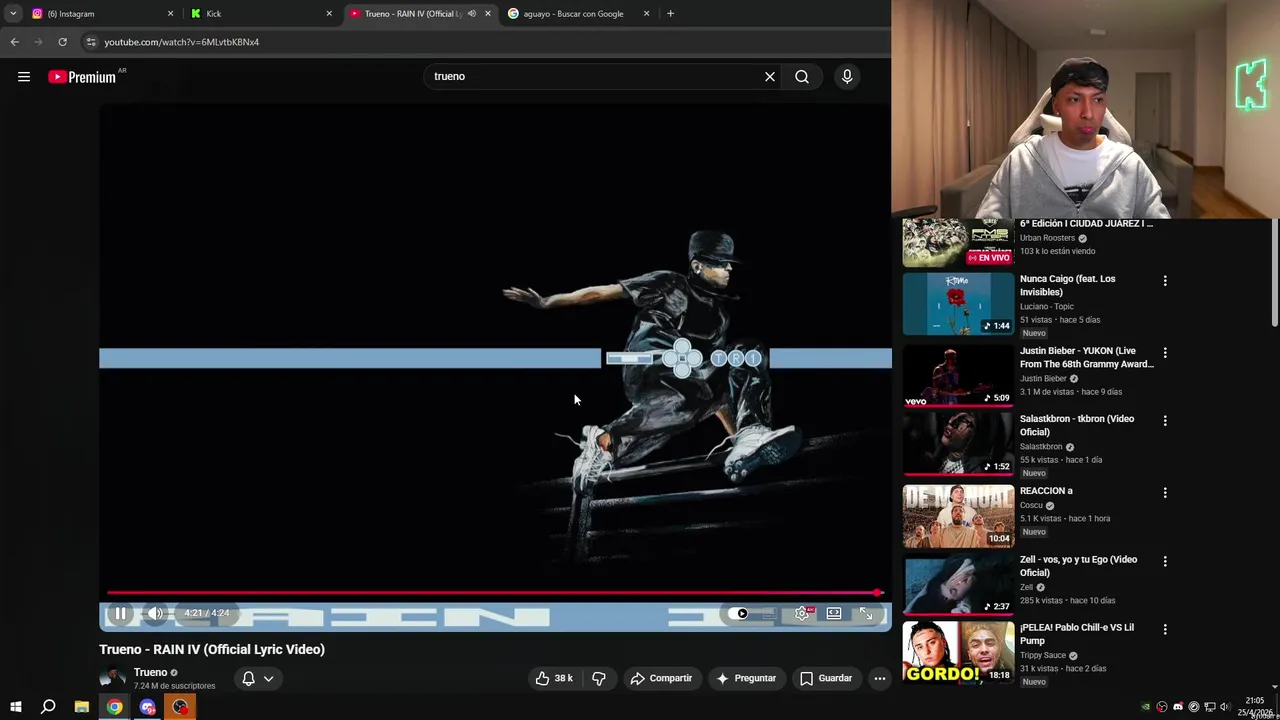Open options for Zell video
This screenshot has width=1280, height=720.
click(1165, 562)
